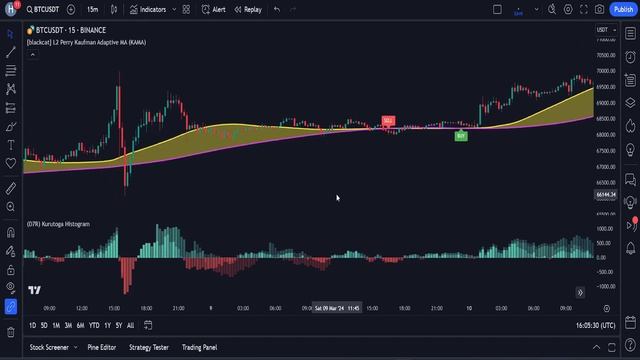Open the pattern drawing tools

(11, 89)
